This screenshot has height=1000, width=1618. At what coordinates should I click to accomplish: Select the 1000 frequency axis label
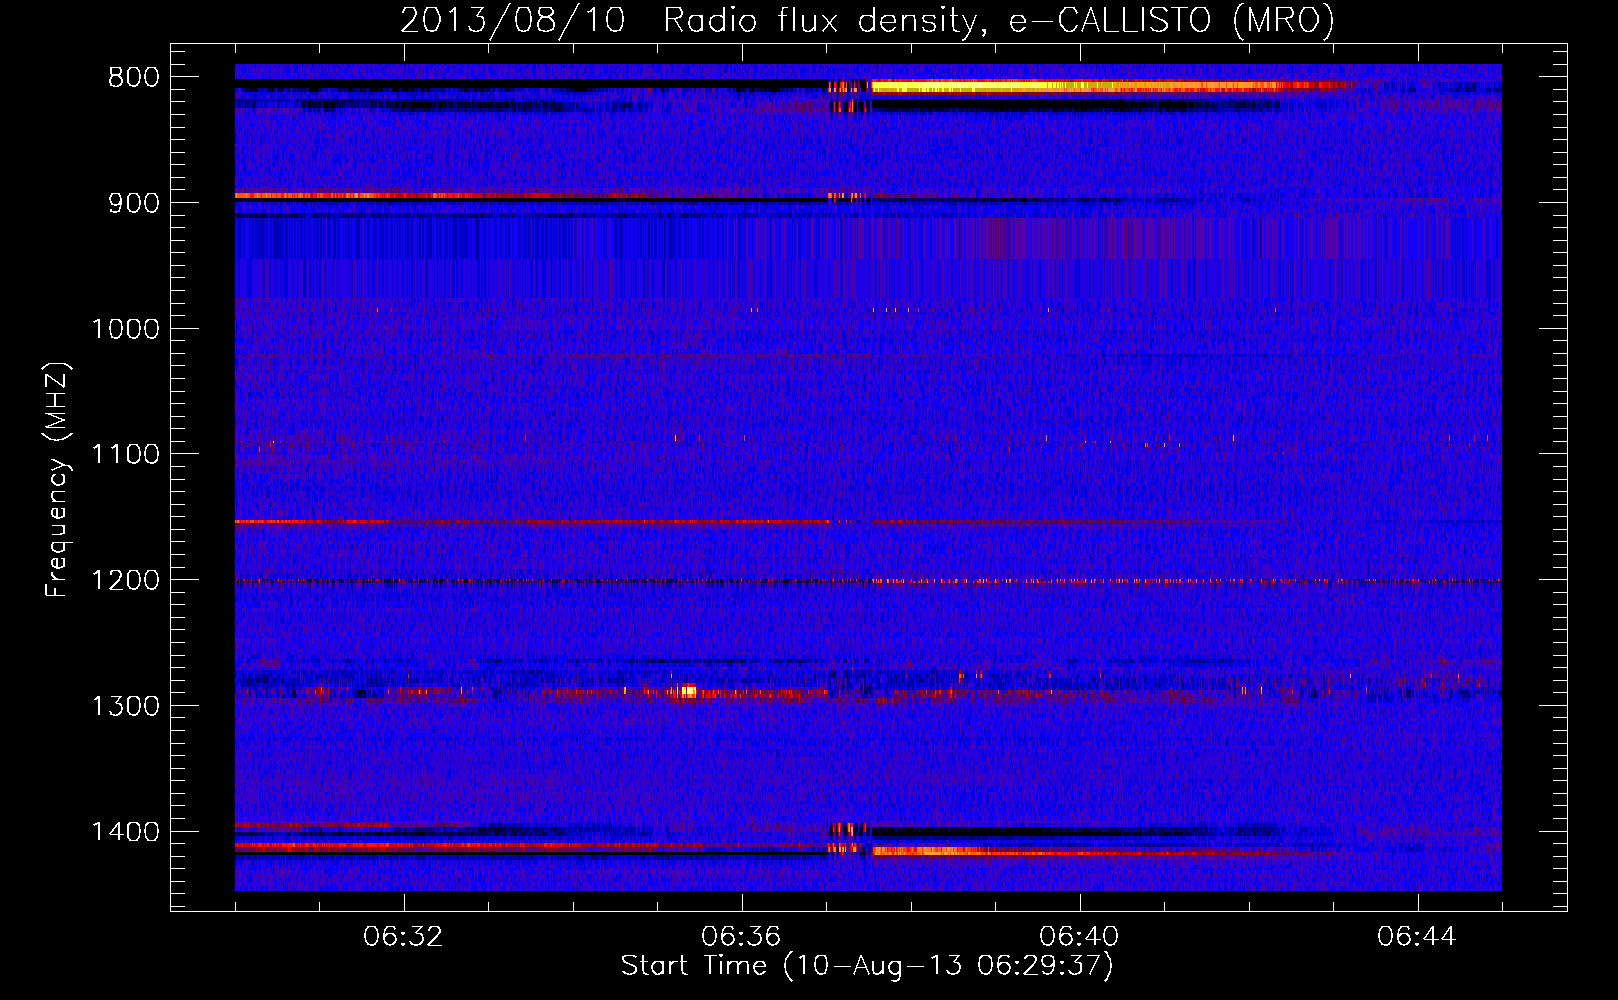click(x=125, y=329)
